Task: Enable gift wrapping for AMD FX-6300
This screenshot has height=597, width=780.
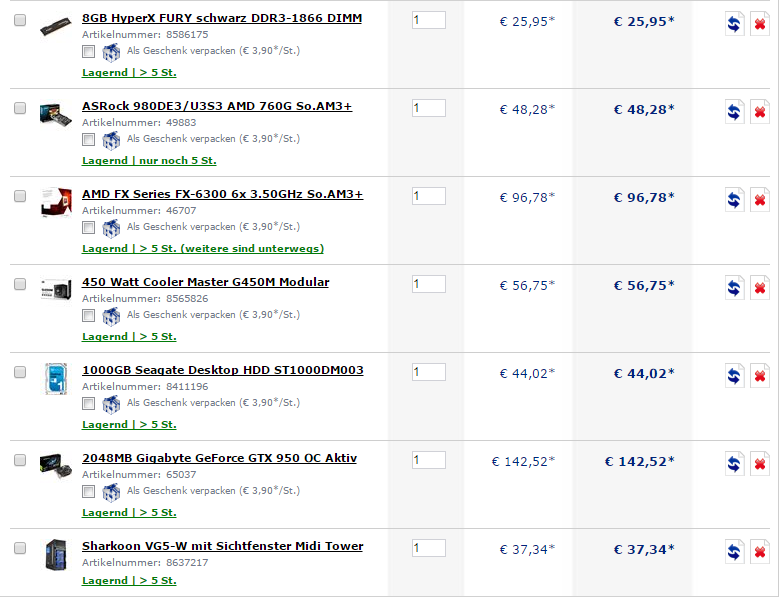Action: [x=89, y=227]
